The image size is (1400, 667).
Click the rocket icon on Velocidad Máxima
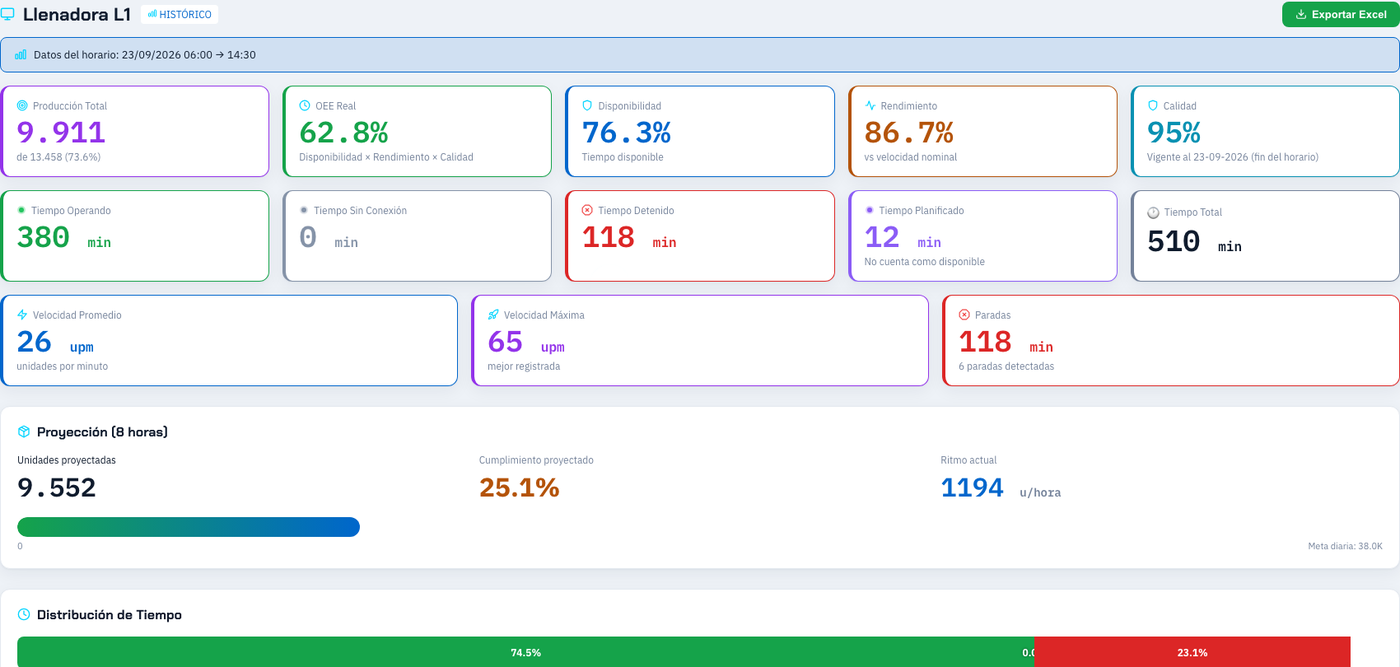(494, 314)
